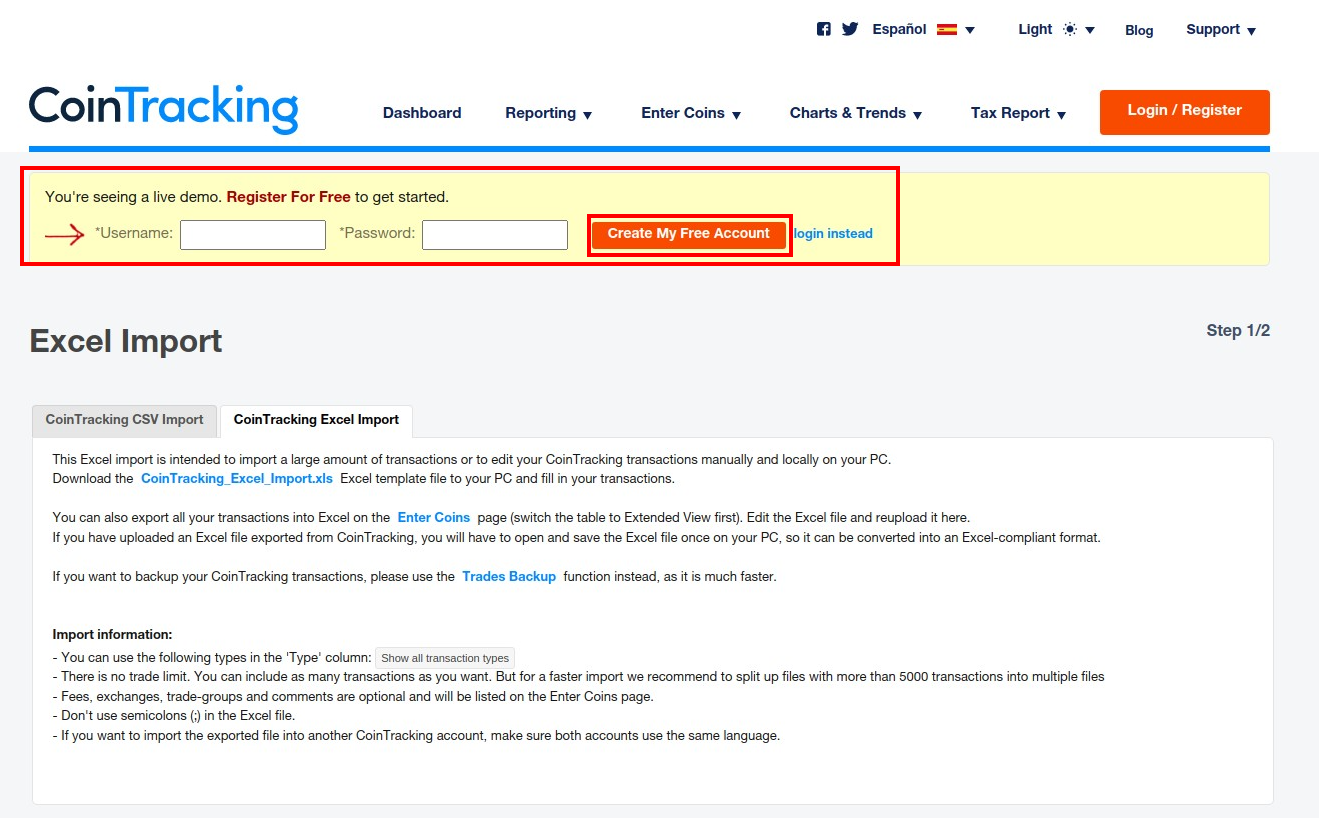Open the Twitter icon link
The width and height of the screenshot is (1319, 818).
(850, 29)
